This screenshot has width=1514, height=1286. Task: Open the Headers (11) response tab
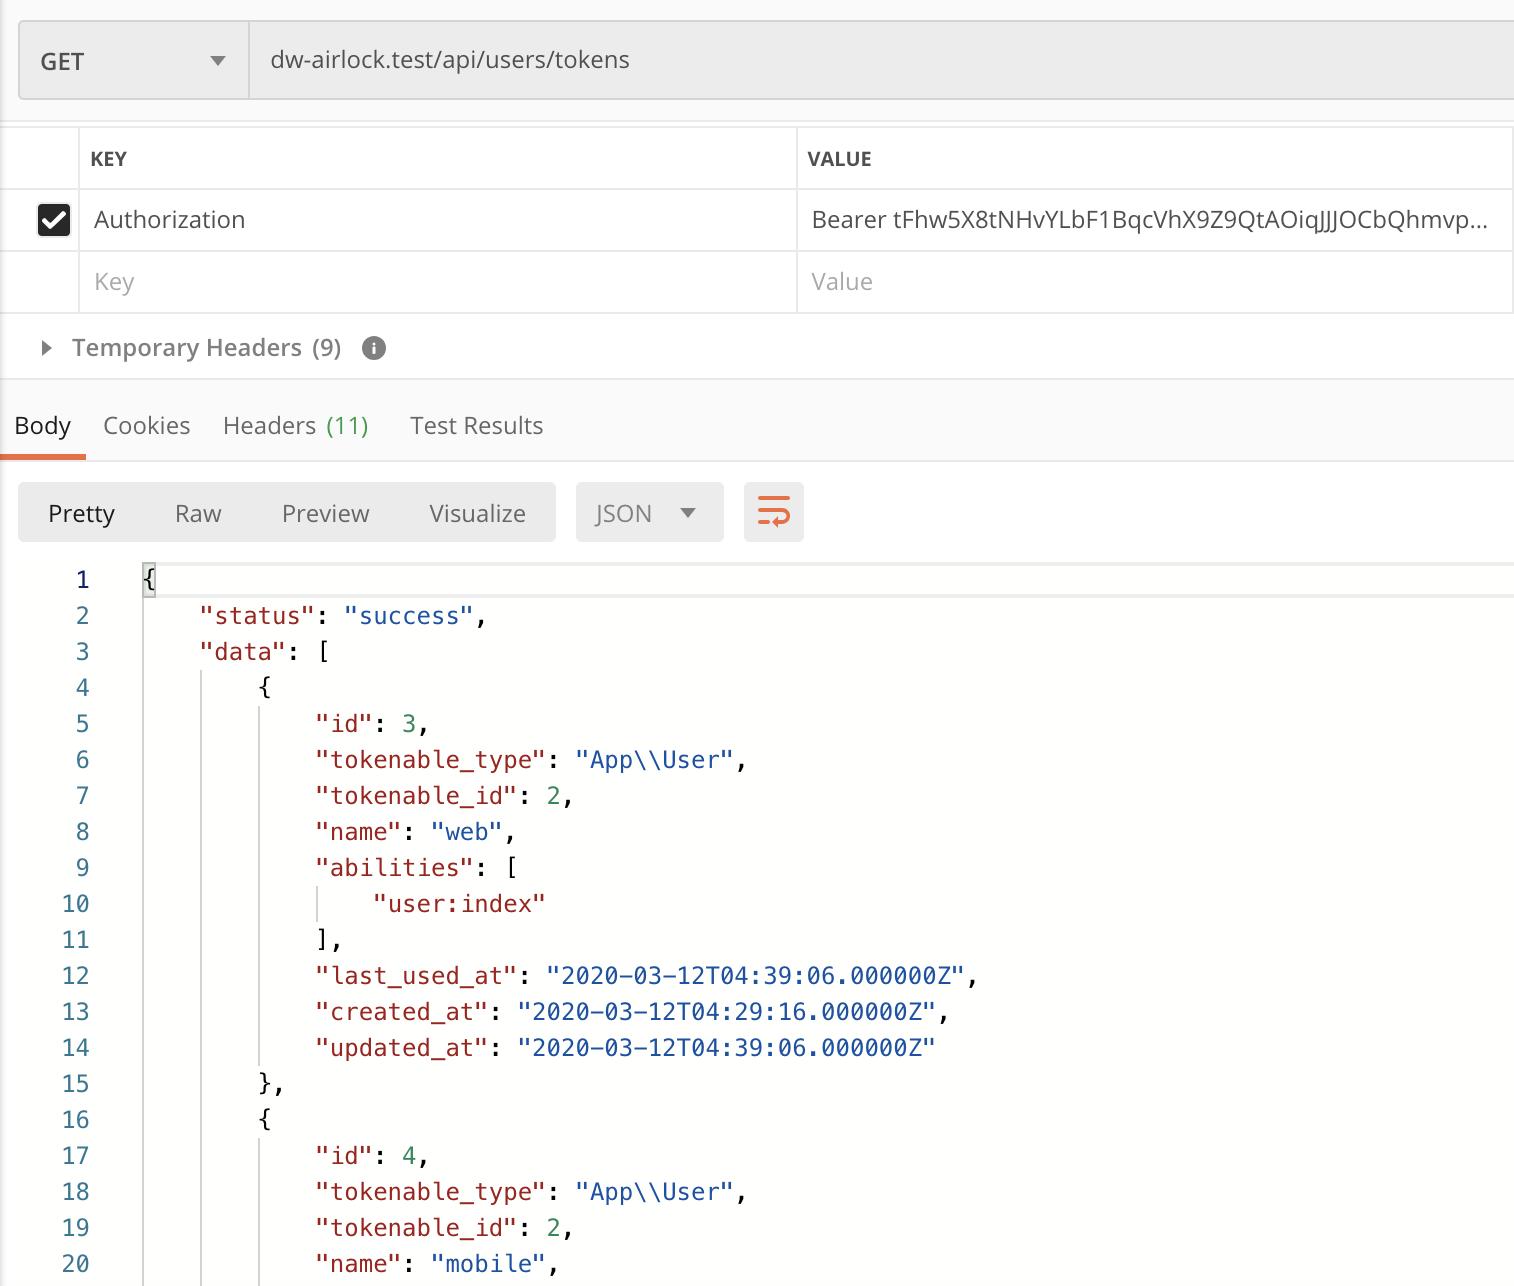pyautogui.click(x=295, y=426)
